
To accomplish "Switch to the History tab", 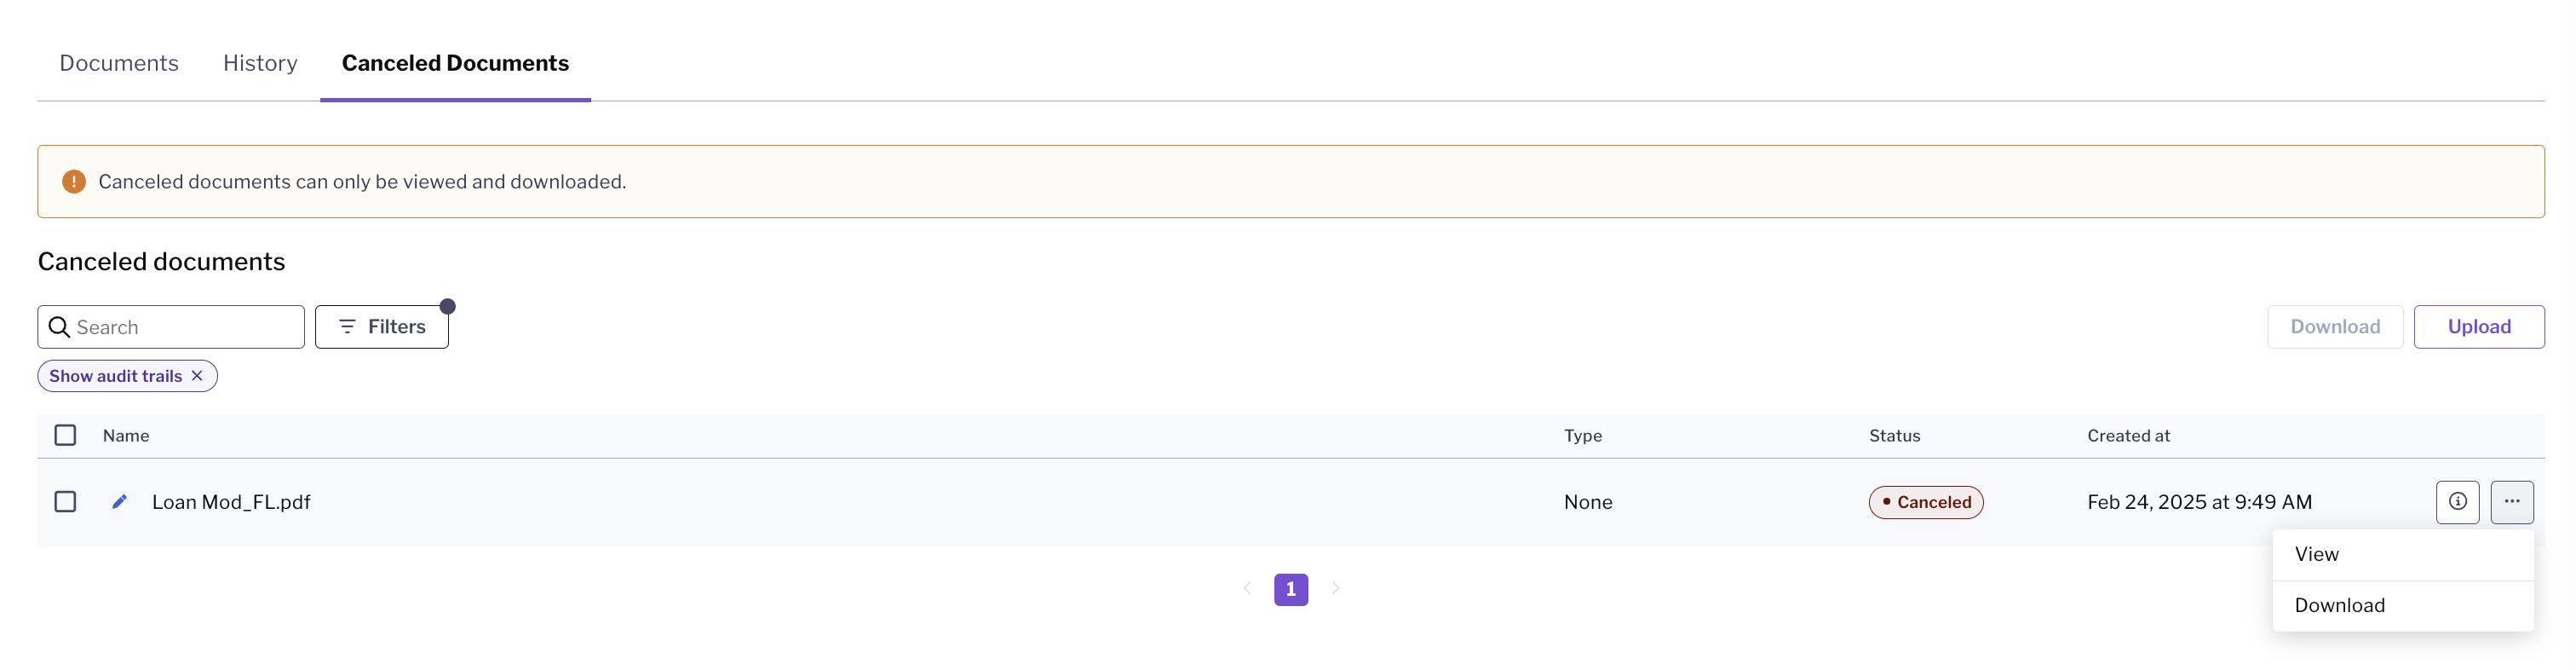I will pos(260,63).
